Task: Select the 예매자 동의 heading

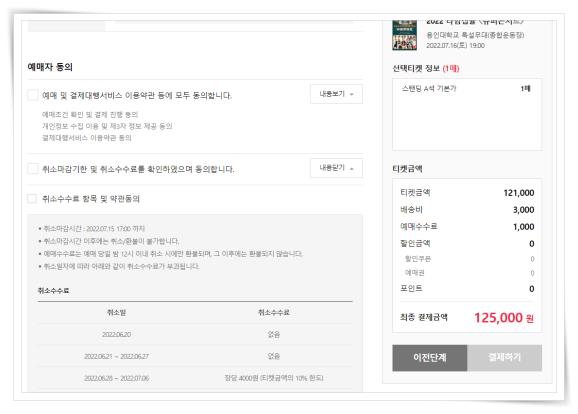Action: pos(50,67)
